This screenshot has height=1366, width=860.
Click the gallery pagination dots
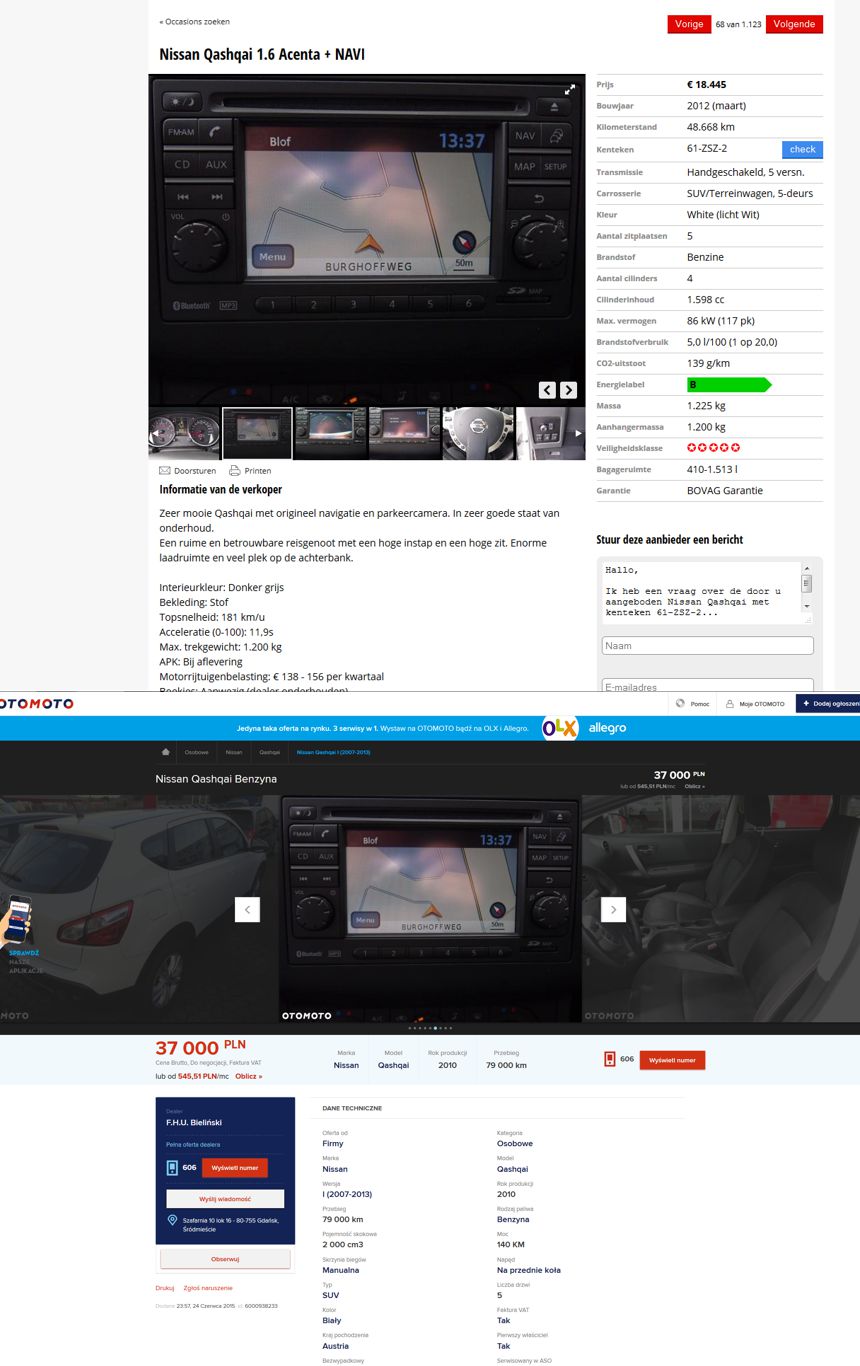coord(430,1028)
